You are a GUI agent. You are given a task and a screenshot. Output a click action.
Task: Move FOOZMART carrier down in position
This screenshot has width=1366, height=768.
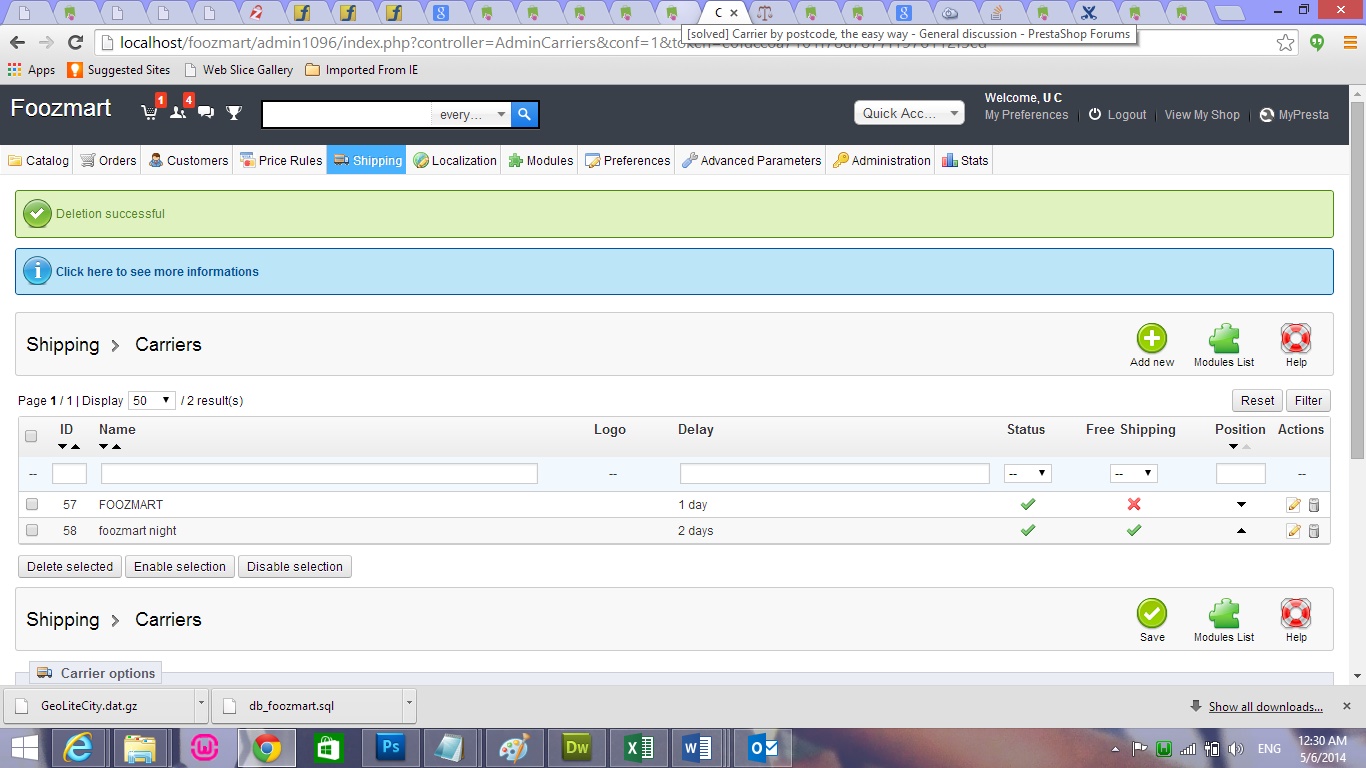coord(1241,505)
